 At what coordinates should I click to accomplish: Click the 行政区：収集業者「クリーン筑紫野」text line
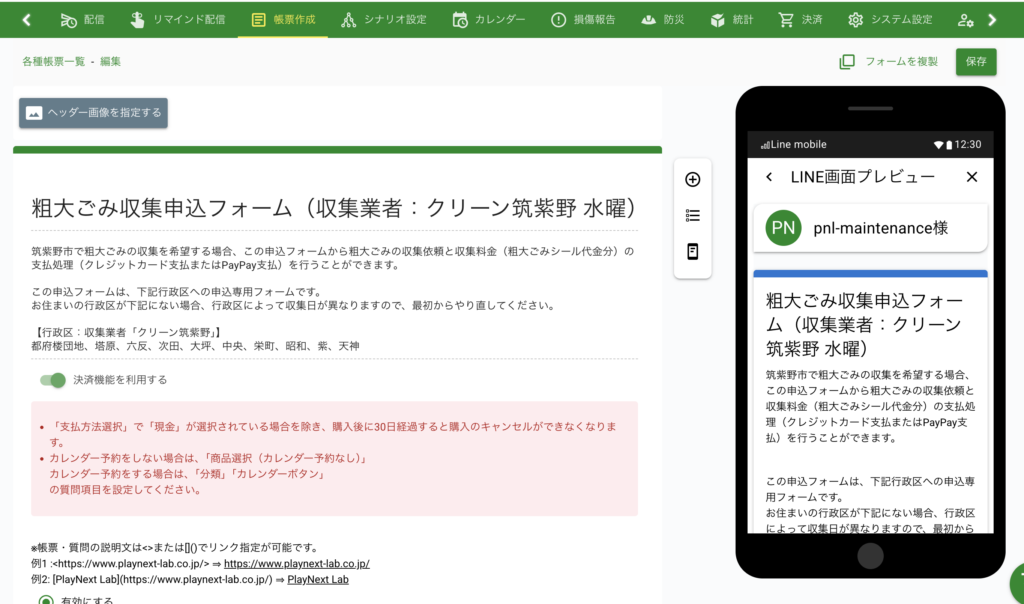[127, 332]
